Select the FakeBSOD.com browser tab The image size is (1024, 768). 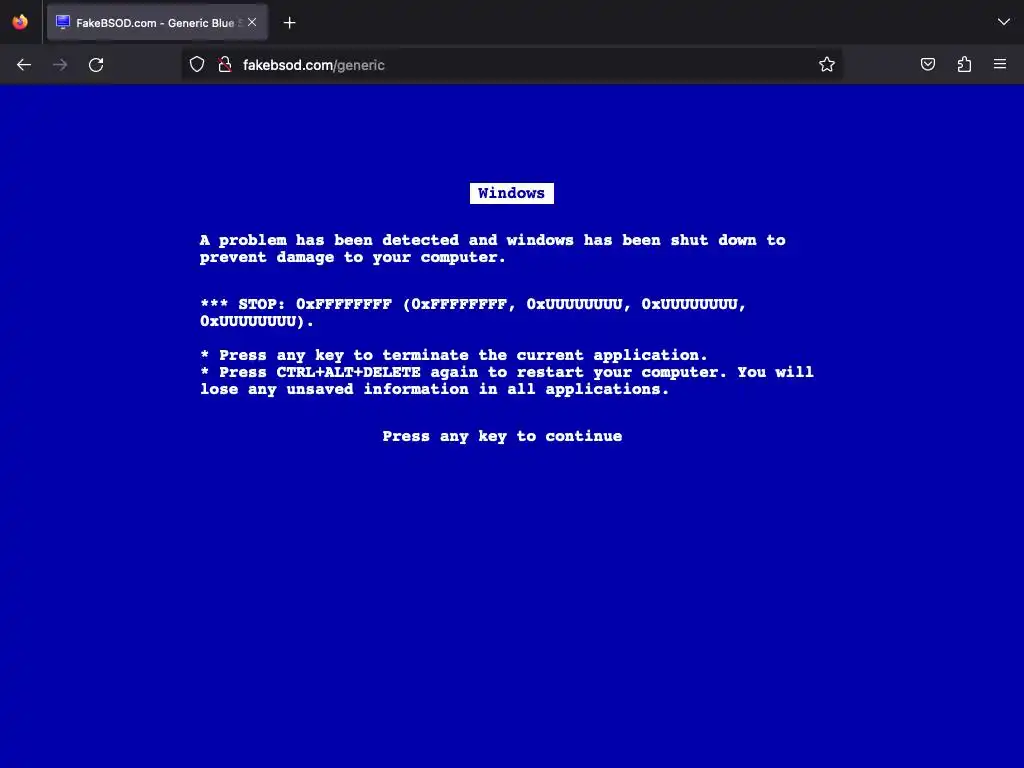click(157, 22)
